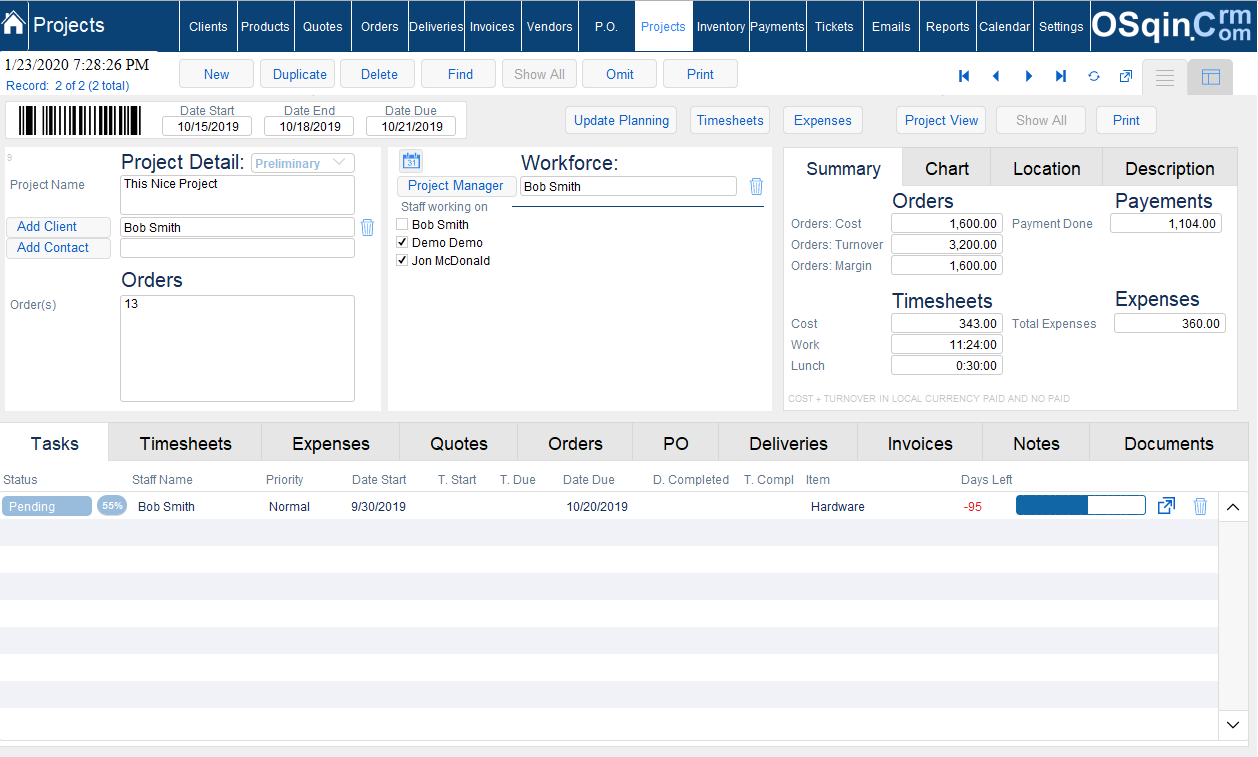Click the Order(s) text box
The image size is (1258, 757).
click(237, 348)
